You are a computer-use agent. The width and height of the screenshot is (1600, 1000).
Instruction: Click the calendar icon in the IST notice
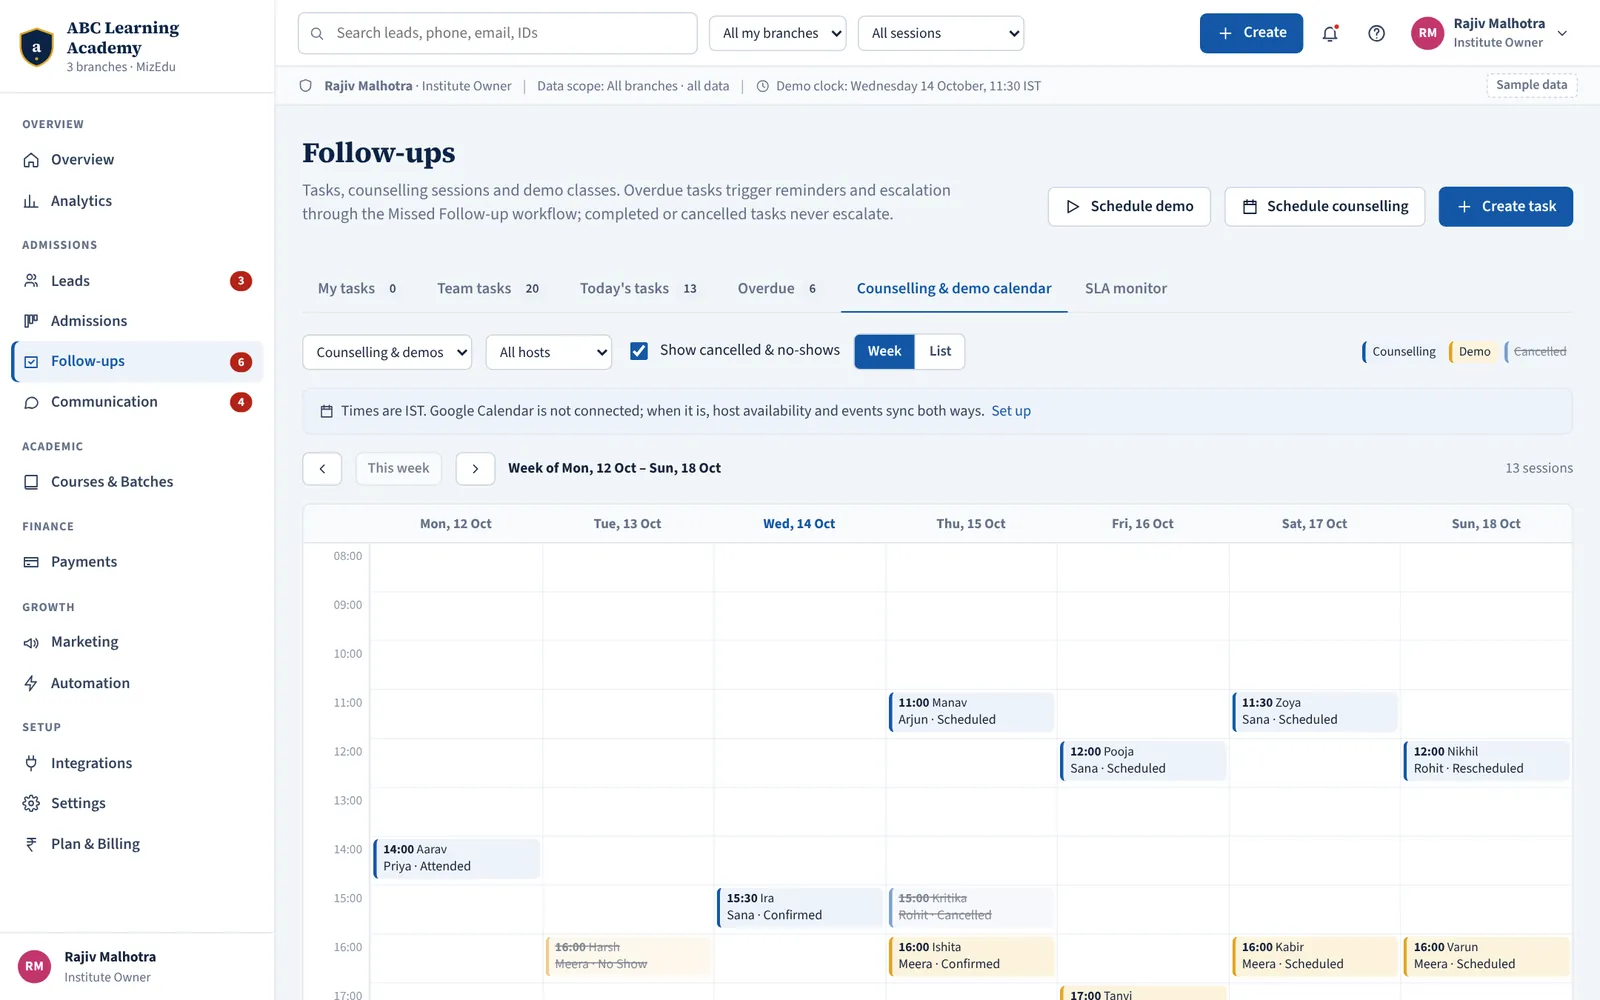coord(326,411)
